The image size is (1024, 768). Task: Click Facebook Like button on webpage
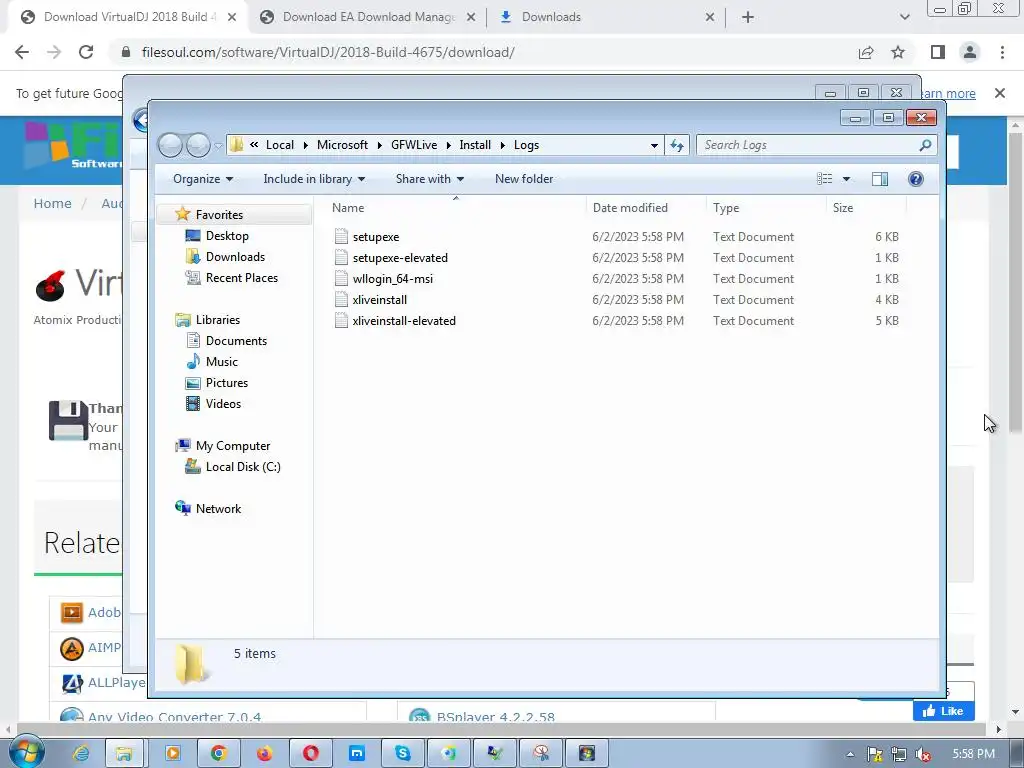pyautogui.click(x=943, y=711)
